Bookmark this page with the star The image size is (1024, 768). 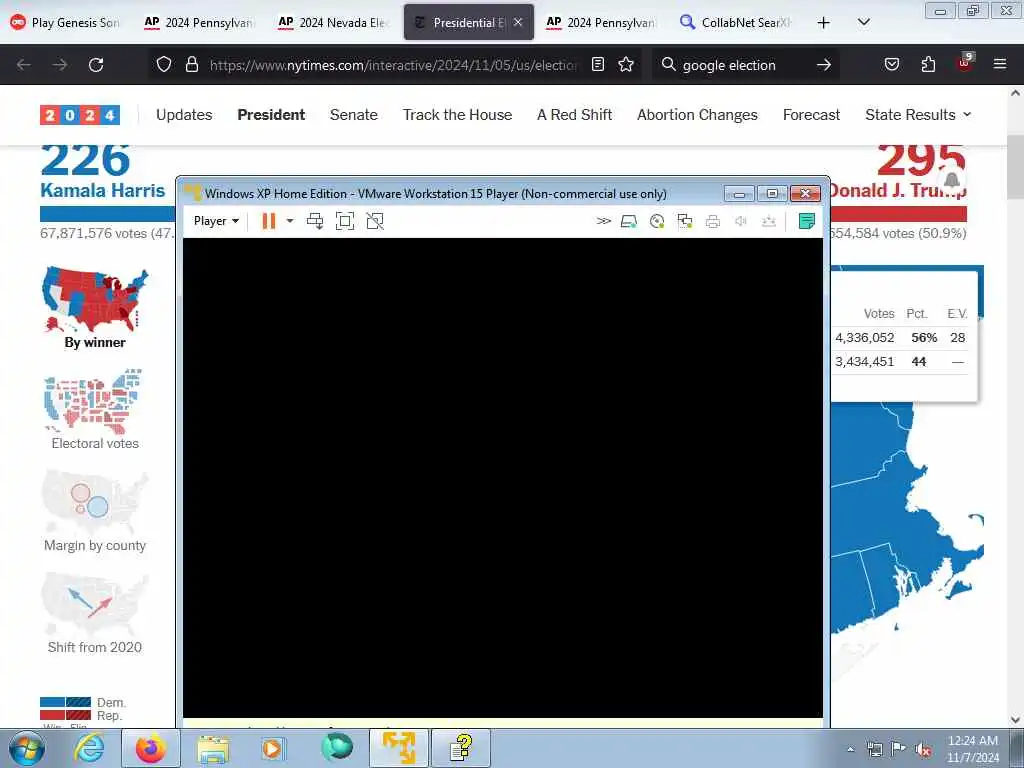[626, 65]
